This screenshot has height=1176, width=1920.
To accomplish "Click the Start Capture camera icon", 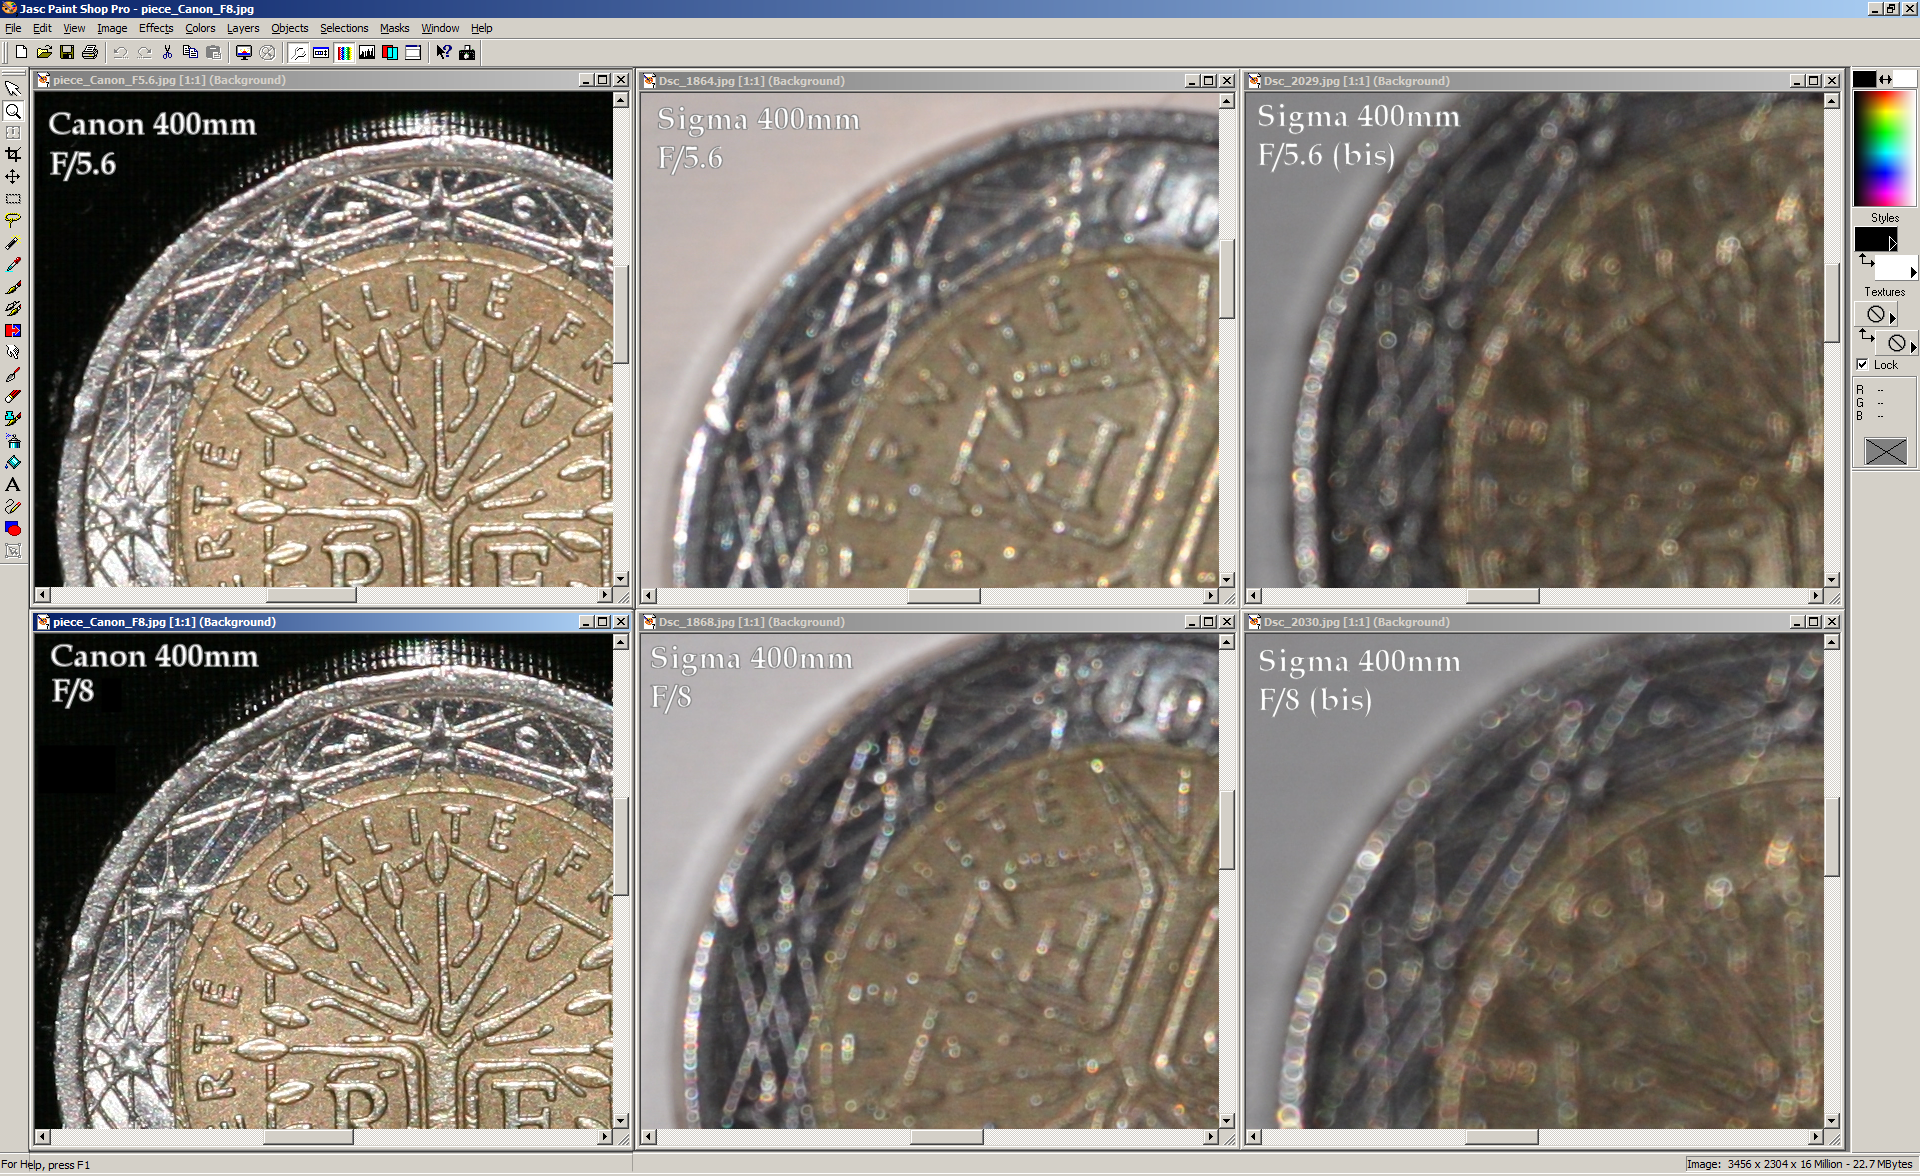I will (x=467, y=52).
